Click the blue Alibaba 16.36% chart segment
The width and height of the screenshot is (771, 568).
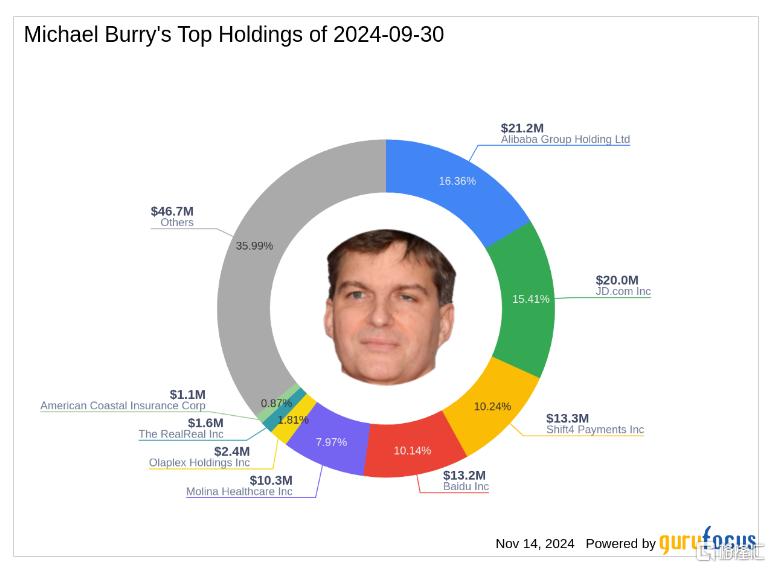click(457, 189)
